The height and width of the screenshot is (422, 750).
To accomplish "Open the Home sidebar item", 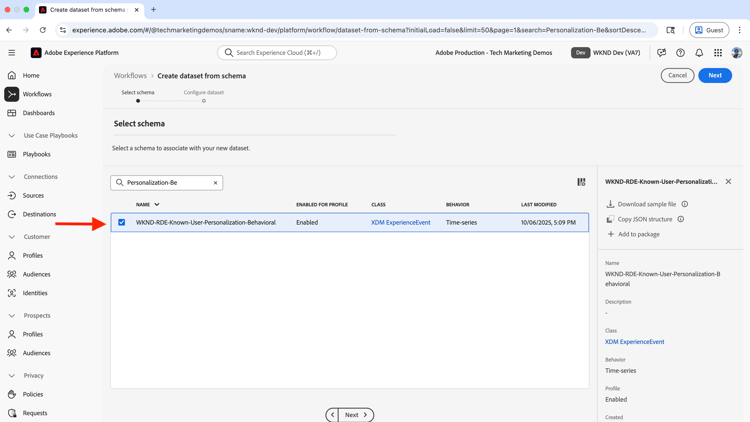I will (31, 76).
